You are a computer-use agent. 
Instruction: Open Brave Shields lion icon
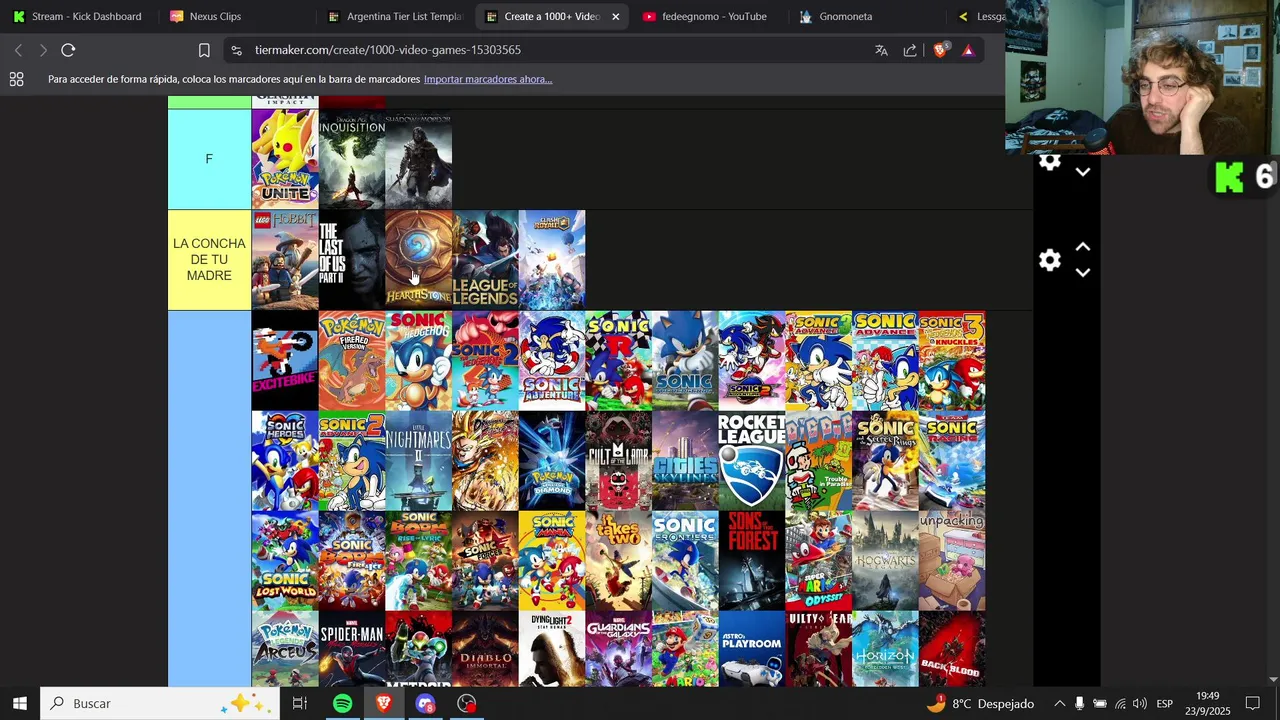(x=940, y=50)
